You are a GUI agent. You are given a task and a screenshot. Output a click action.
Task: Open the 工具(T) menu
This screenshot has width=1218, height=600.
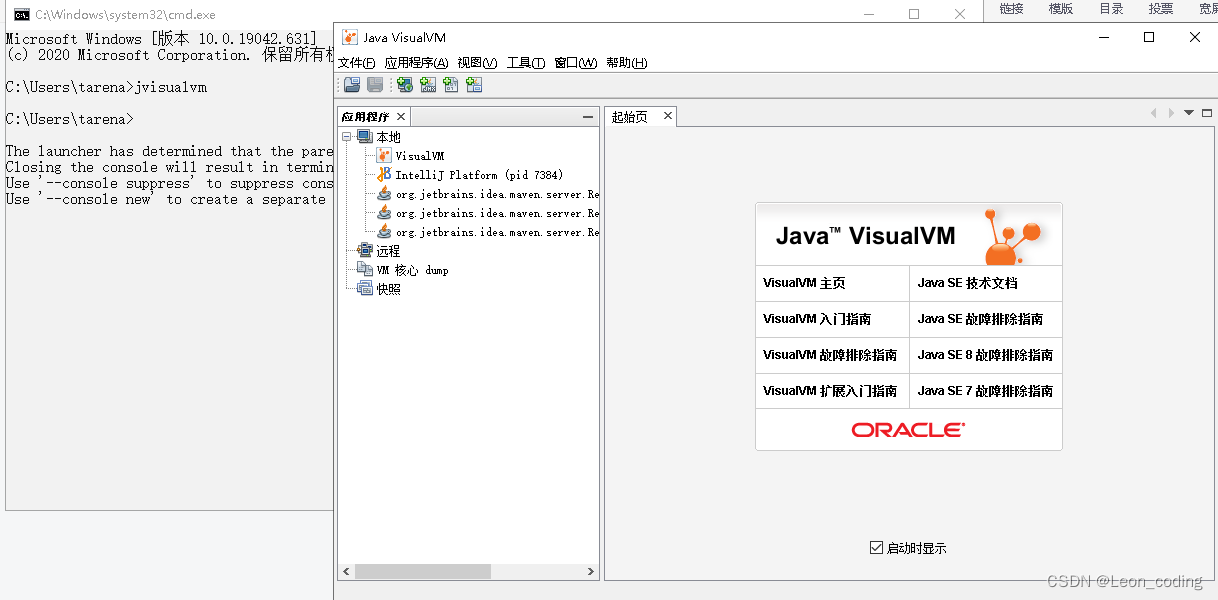point(526,63)
